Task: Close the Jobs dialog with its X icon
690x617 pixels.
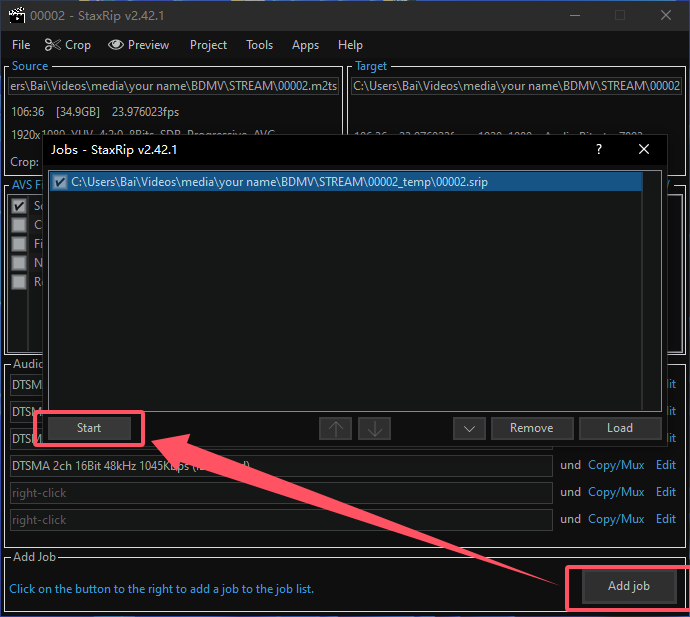Action: click(x=645, y=149)
